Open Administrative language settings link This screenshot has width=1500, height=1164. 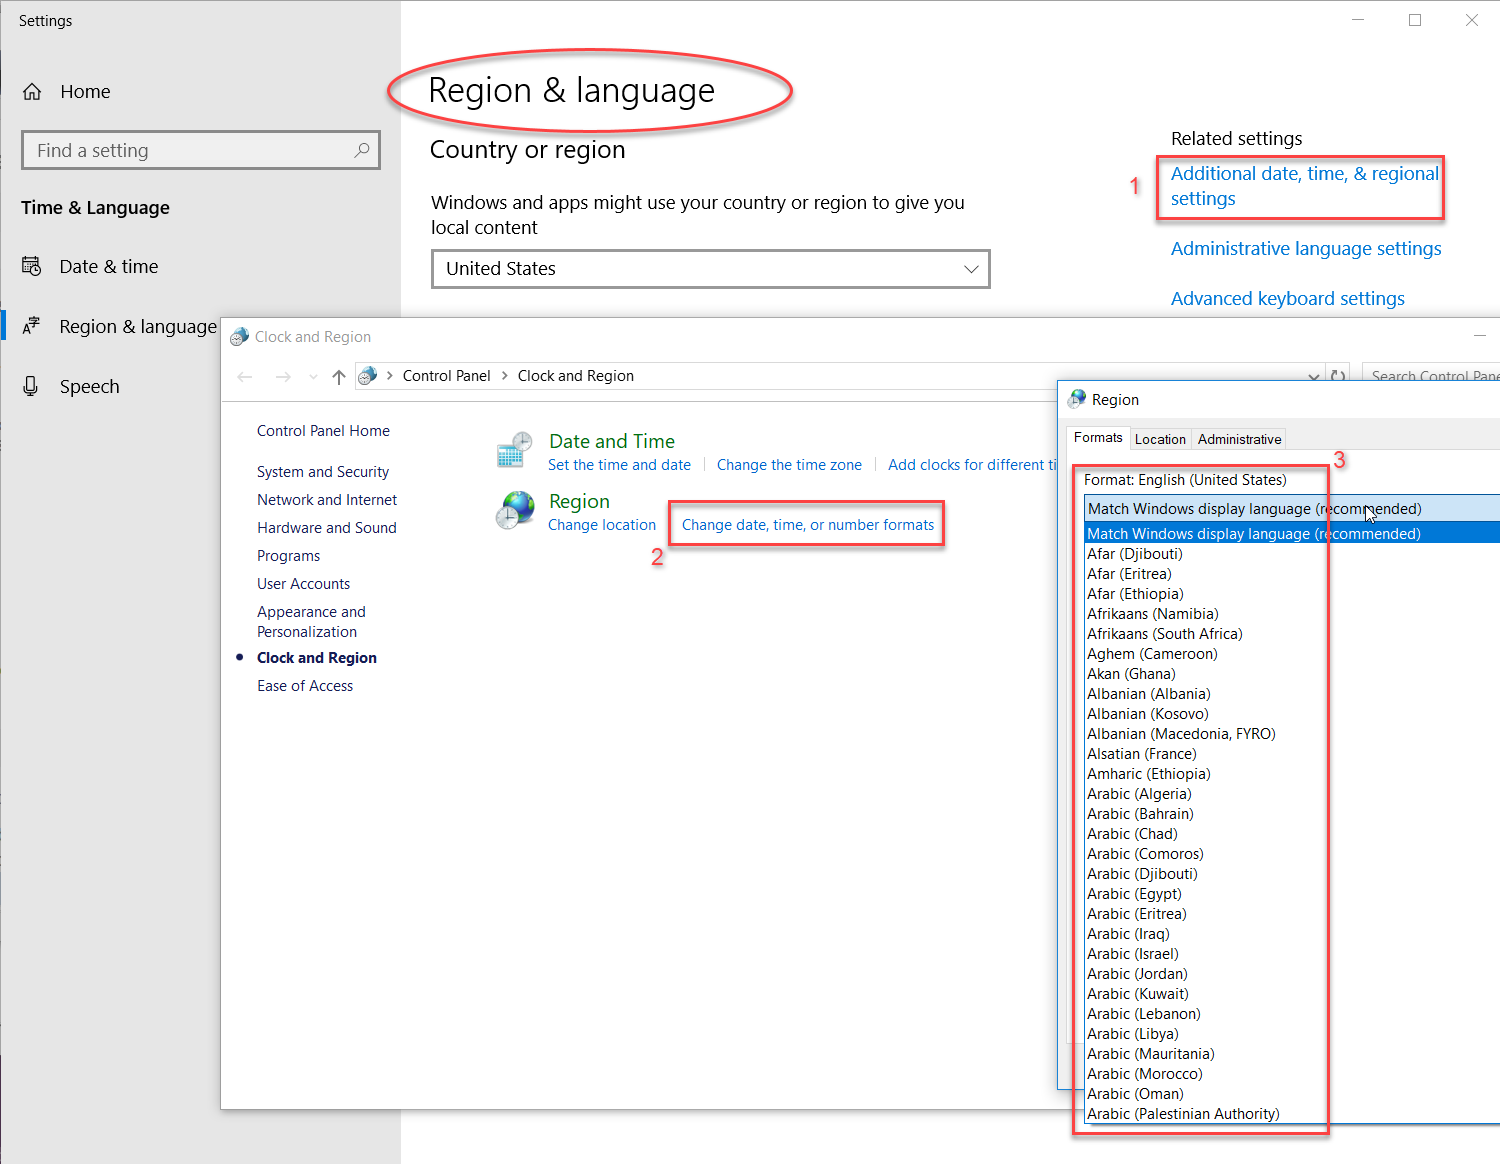pyautogui.click(x=1306, y=249)
